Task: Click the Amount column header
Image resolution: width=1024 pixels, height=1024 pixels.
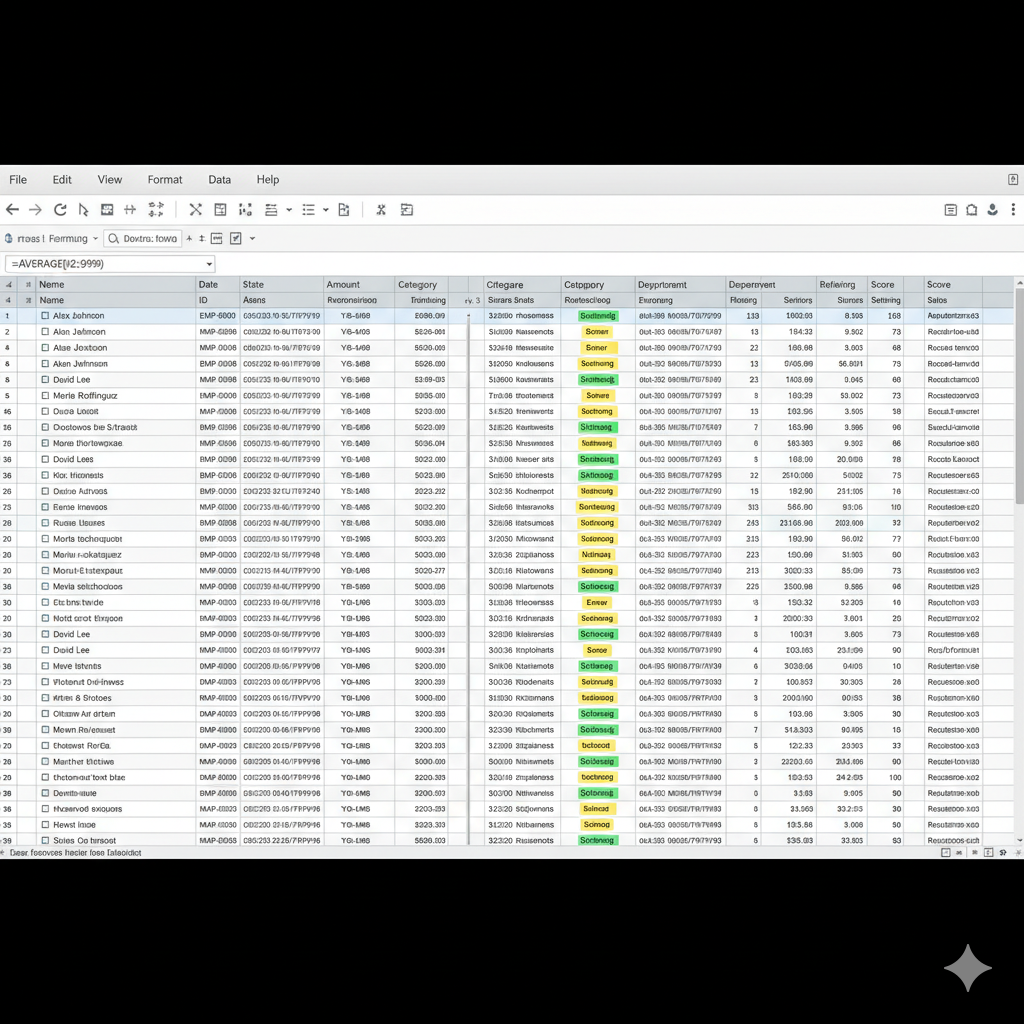Action: pyautogui.click(x=343, y=285)
